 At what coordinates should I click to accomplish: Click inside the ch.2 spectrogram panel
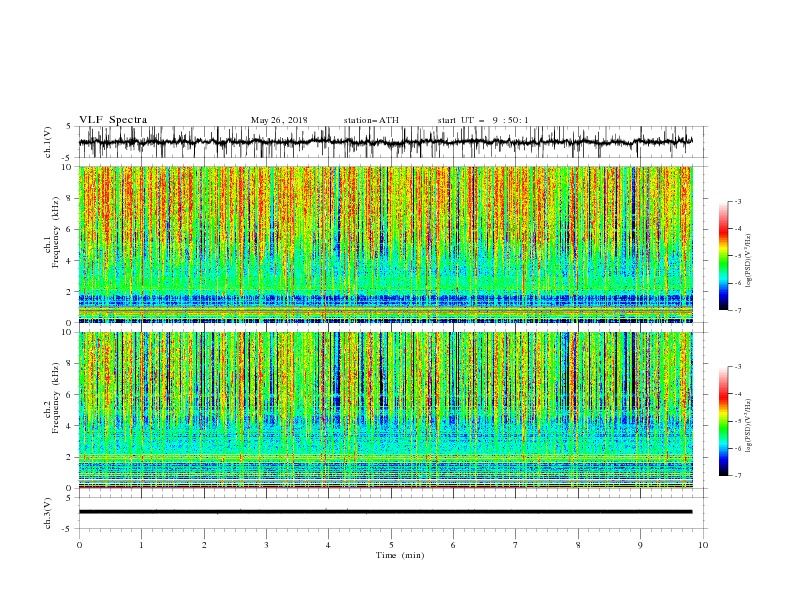click(385, 410)
